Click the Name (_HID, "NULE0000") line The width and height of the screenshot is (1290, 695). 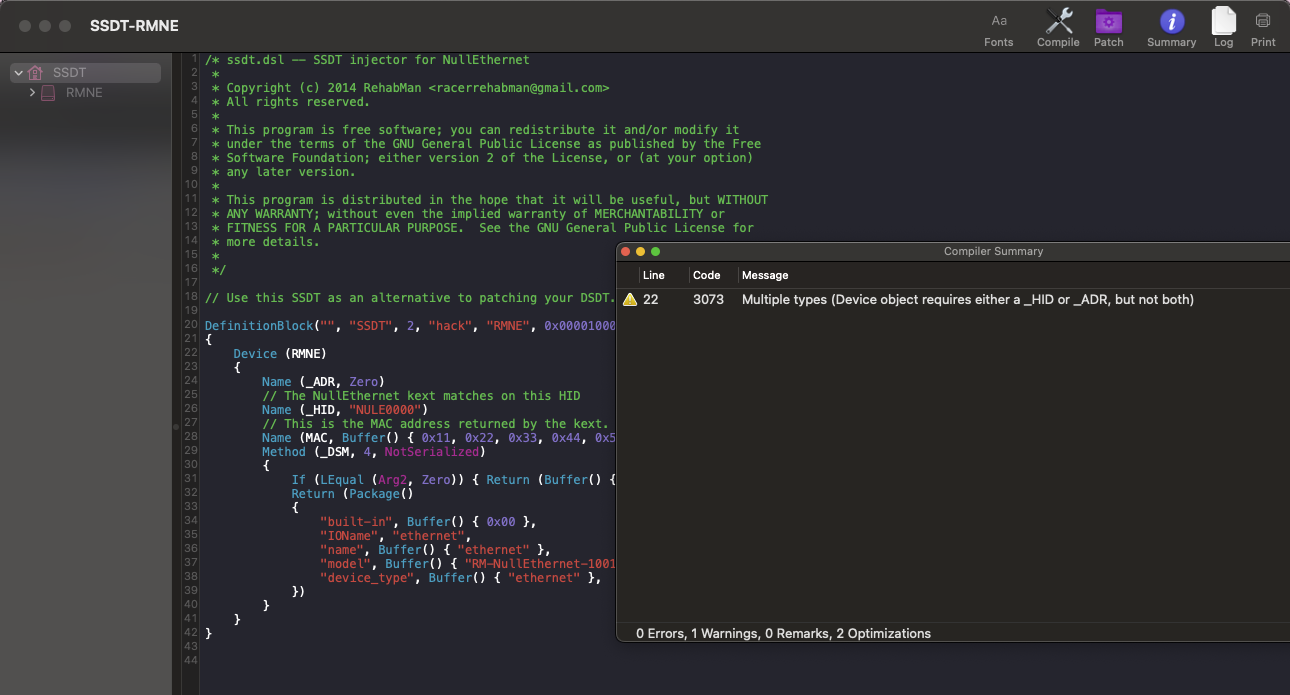[x=345, y=410]
